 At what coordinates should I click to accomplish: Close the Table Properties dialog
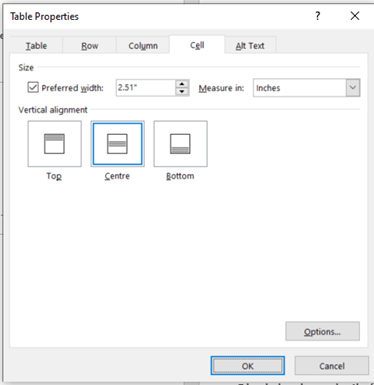pyautogui.click(x=355, y=16)
